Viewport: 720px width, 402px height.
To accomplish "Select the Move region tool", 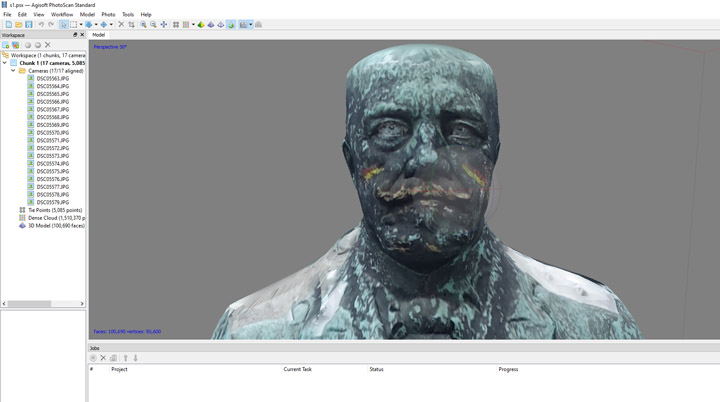I will click(89, 24).
